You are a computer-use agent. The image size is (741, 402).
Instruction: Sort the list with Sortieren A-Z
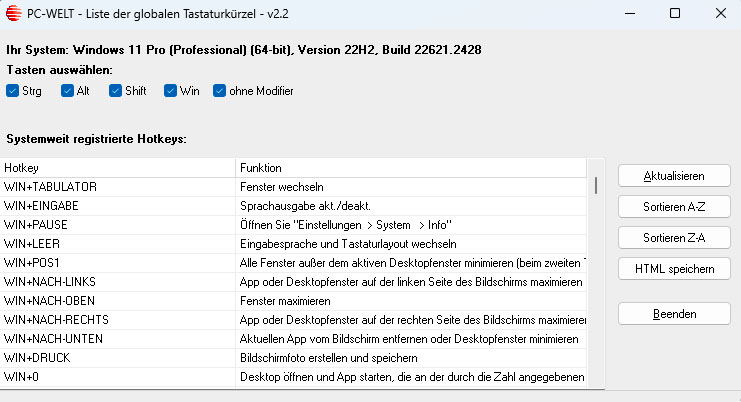click(674, 207)
